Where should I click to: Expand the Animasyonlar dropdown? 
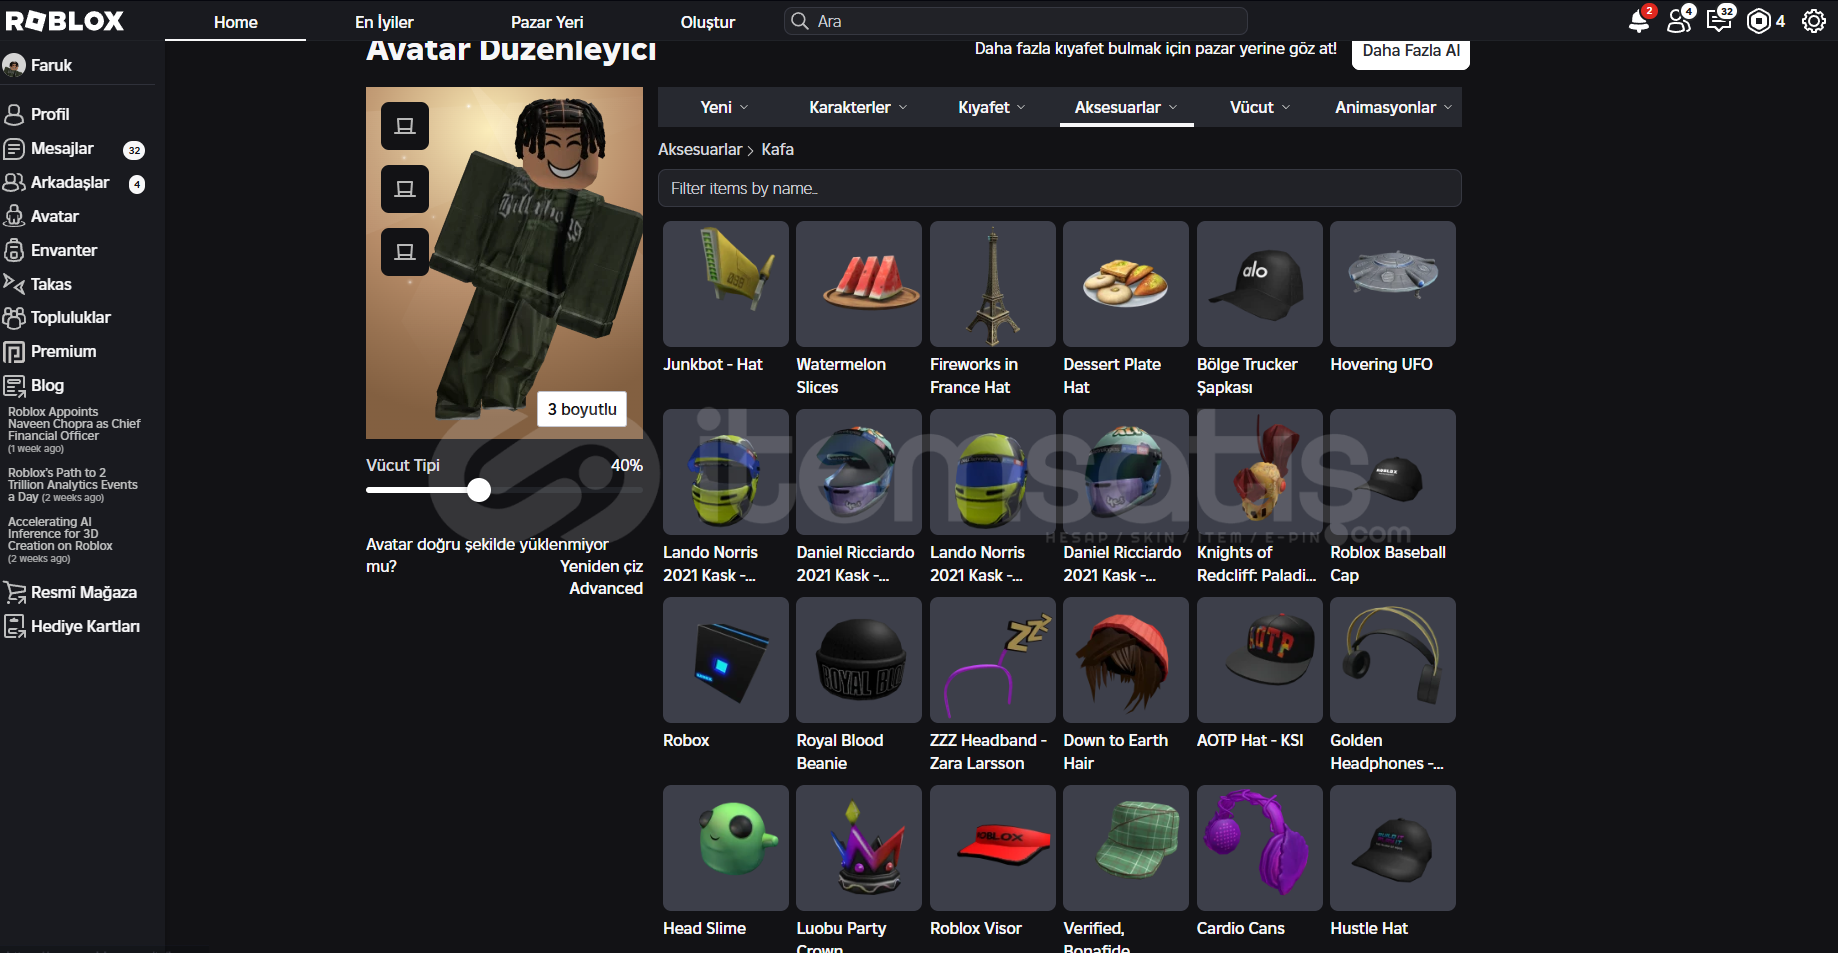[x=1394, y=107]
